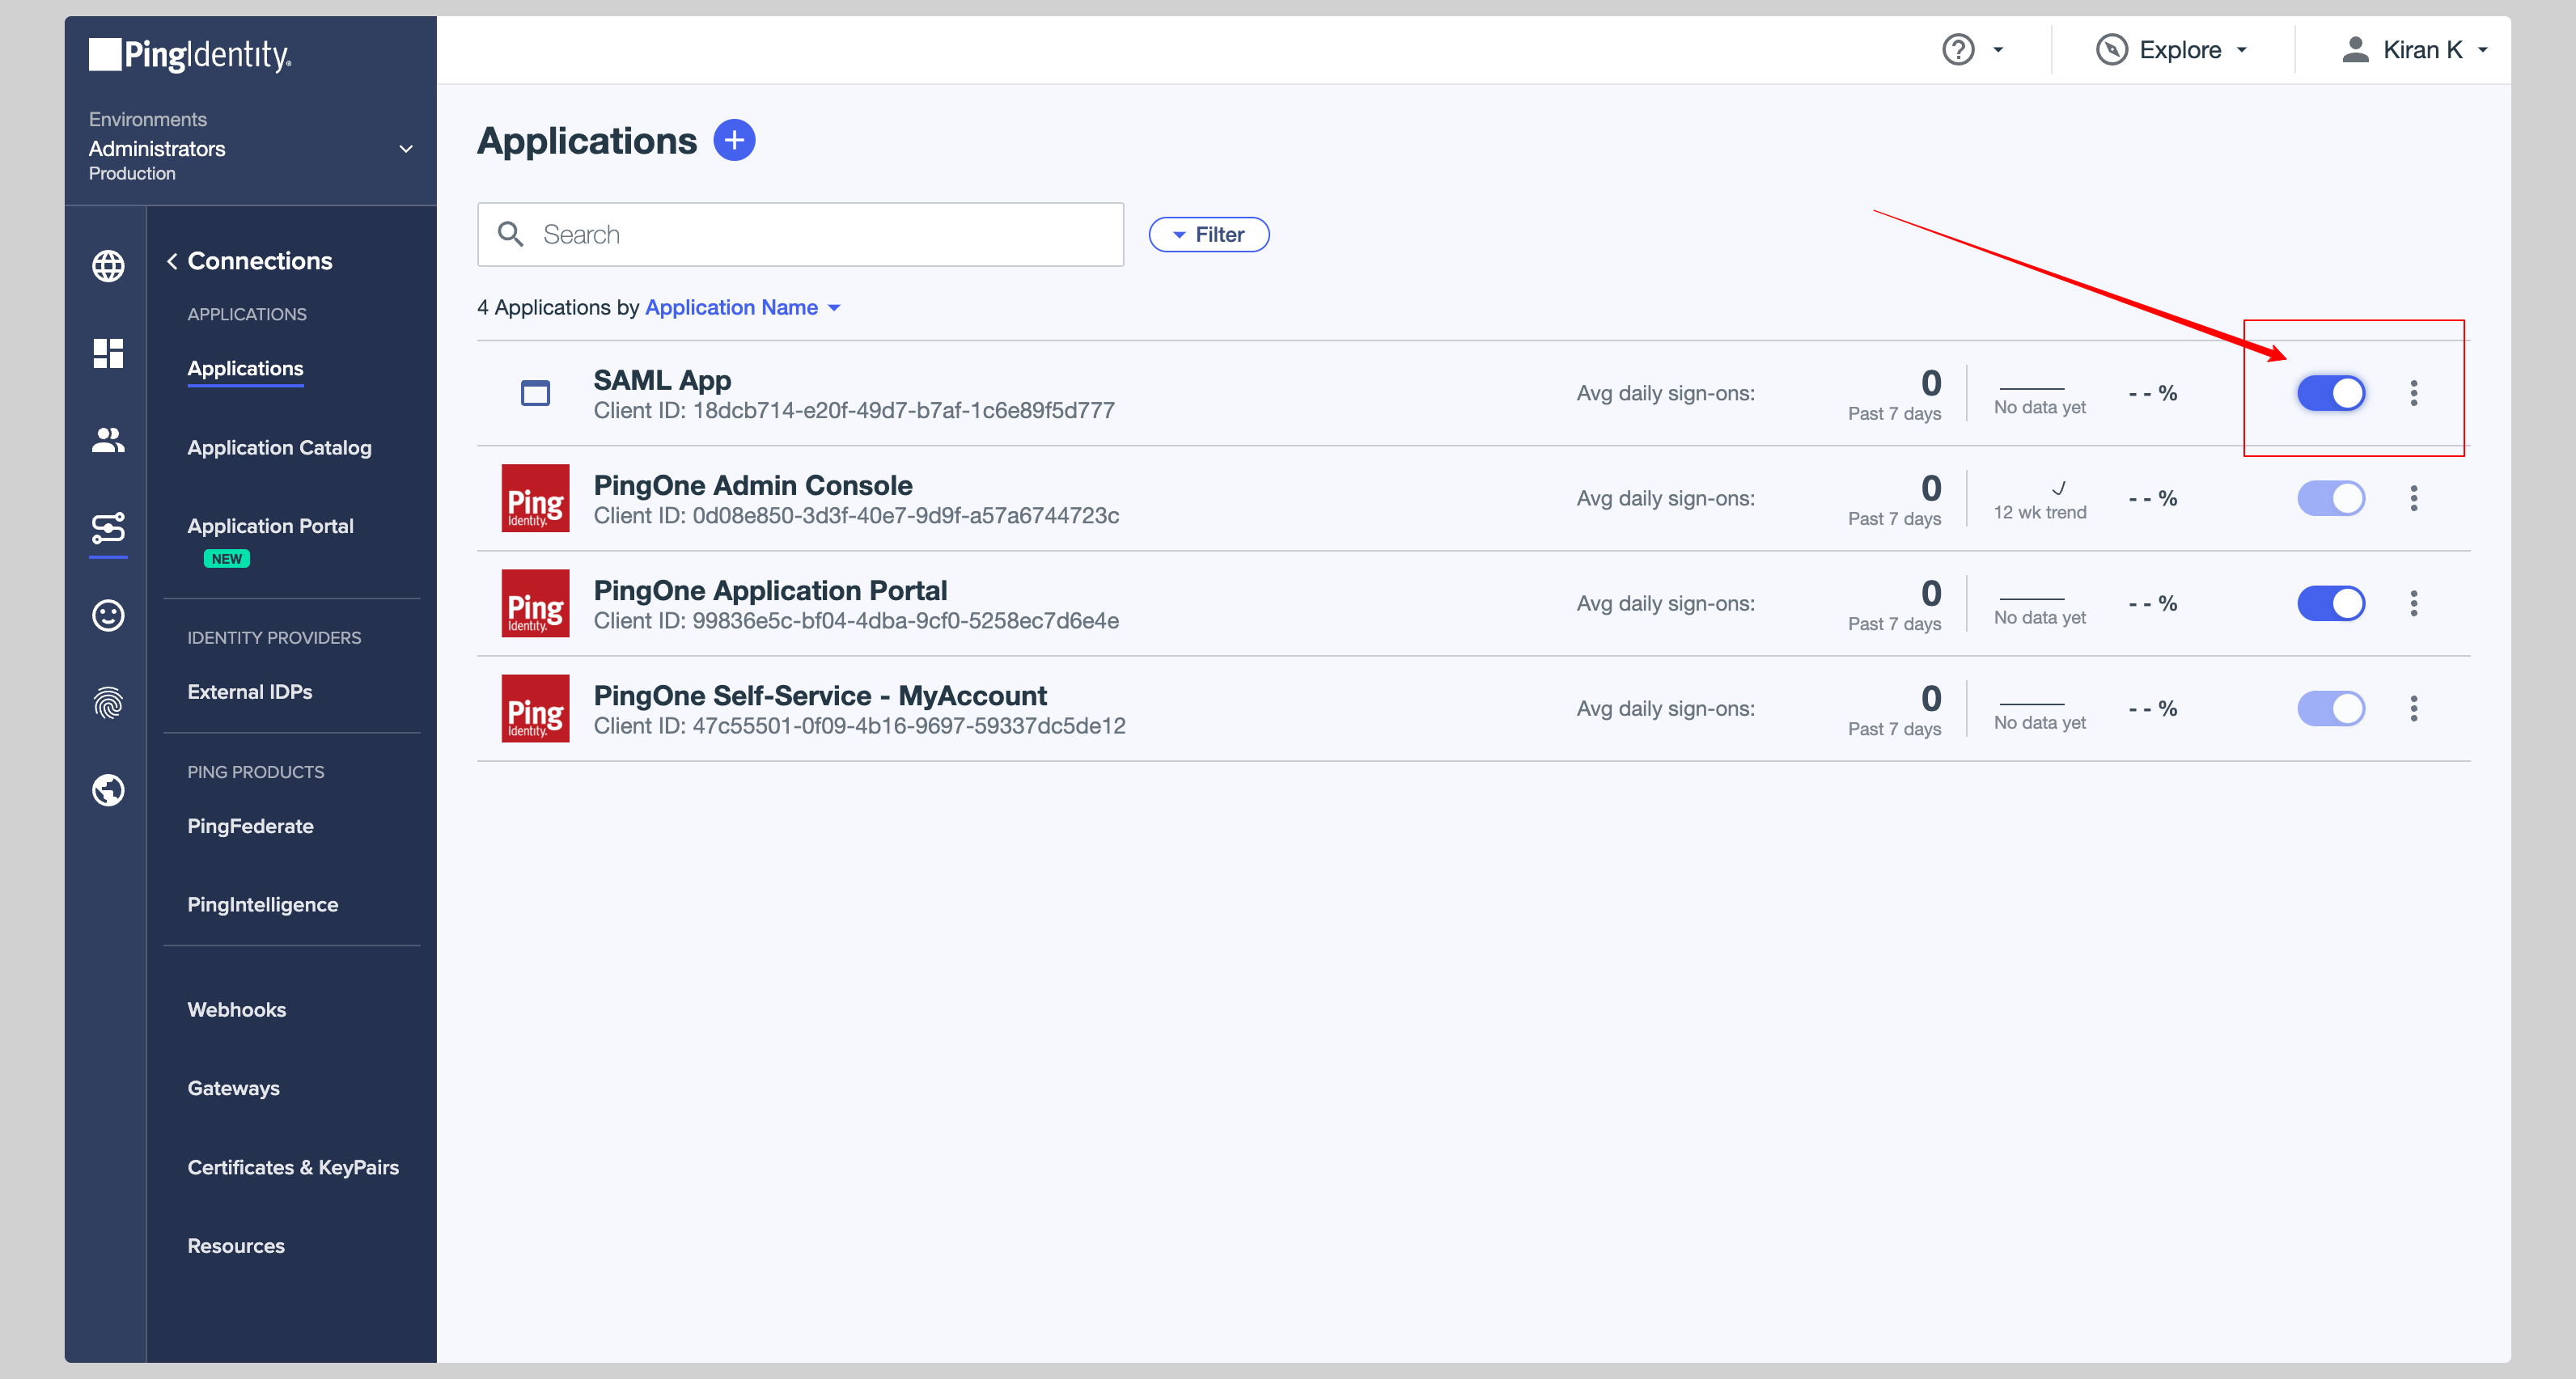Open the Directory users icon
The height and width of the screenshot is (1379, 2576).
[x=107, y=440]
